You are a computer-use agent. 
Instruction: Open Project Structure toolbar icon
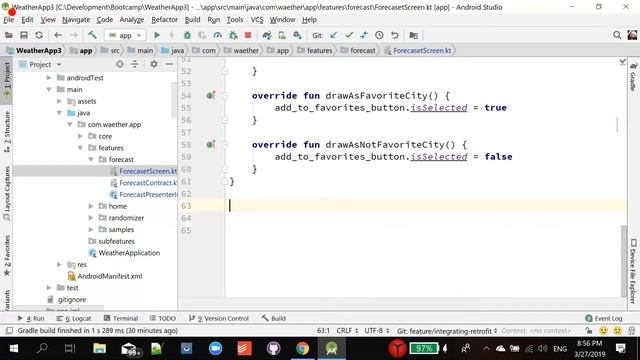(413, 36)
